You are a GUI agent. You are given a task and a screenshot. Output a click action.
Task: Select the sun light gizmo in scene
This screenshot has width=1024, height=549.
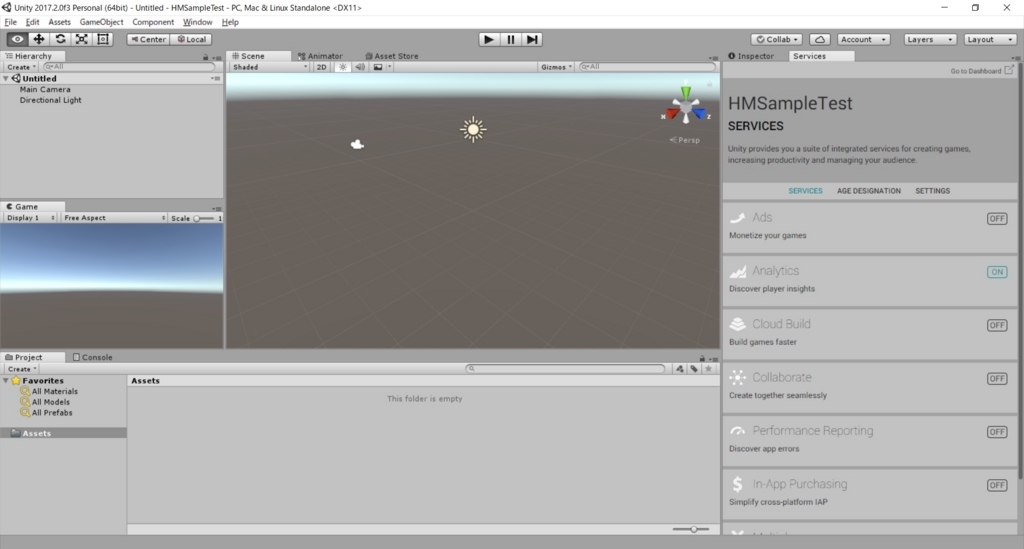(x=473, y=129)
